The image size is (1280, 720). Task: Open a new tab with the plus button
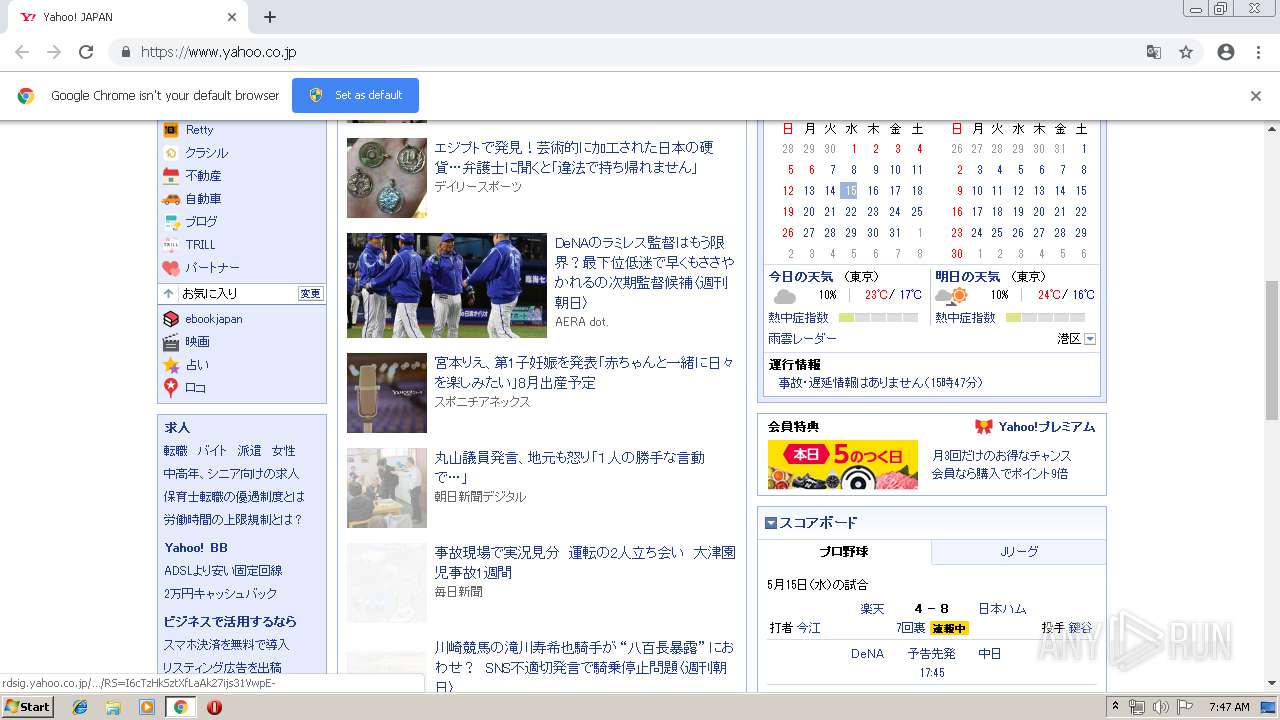(x=270, y=17)
